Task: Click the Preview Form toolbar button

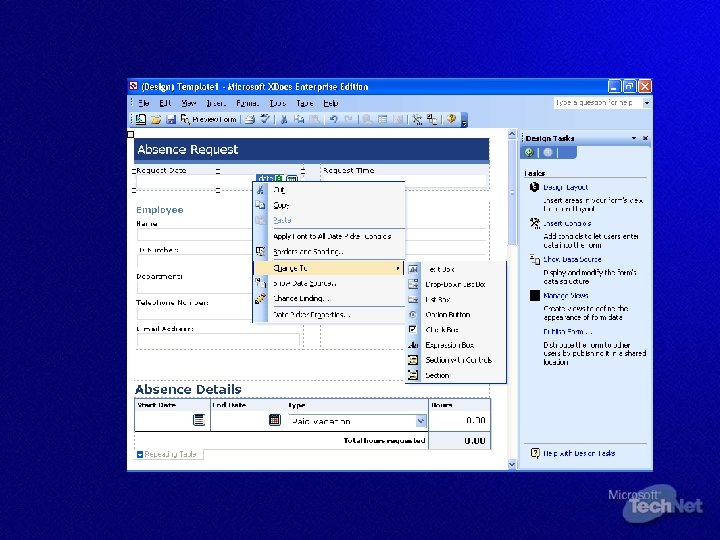Action: [208, 119]
